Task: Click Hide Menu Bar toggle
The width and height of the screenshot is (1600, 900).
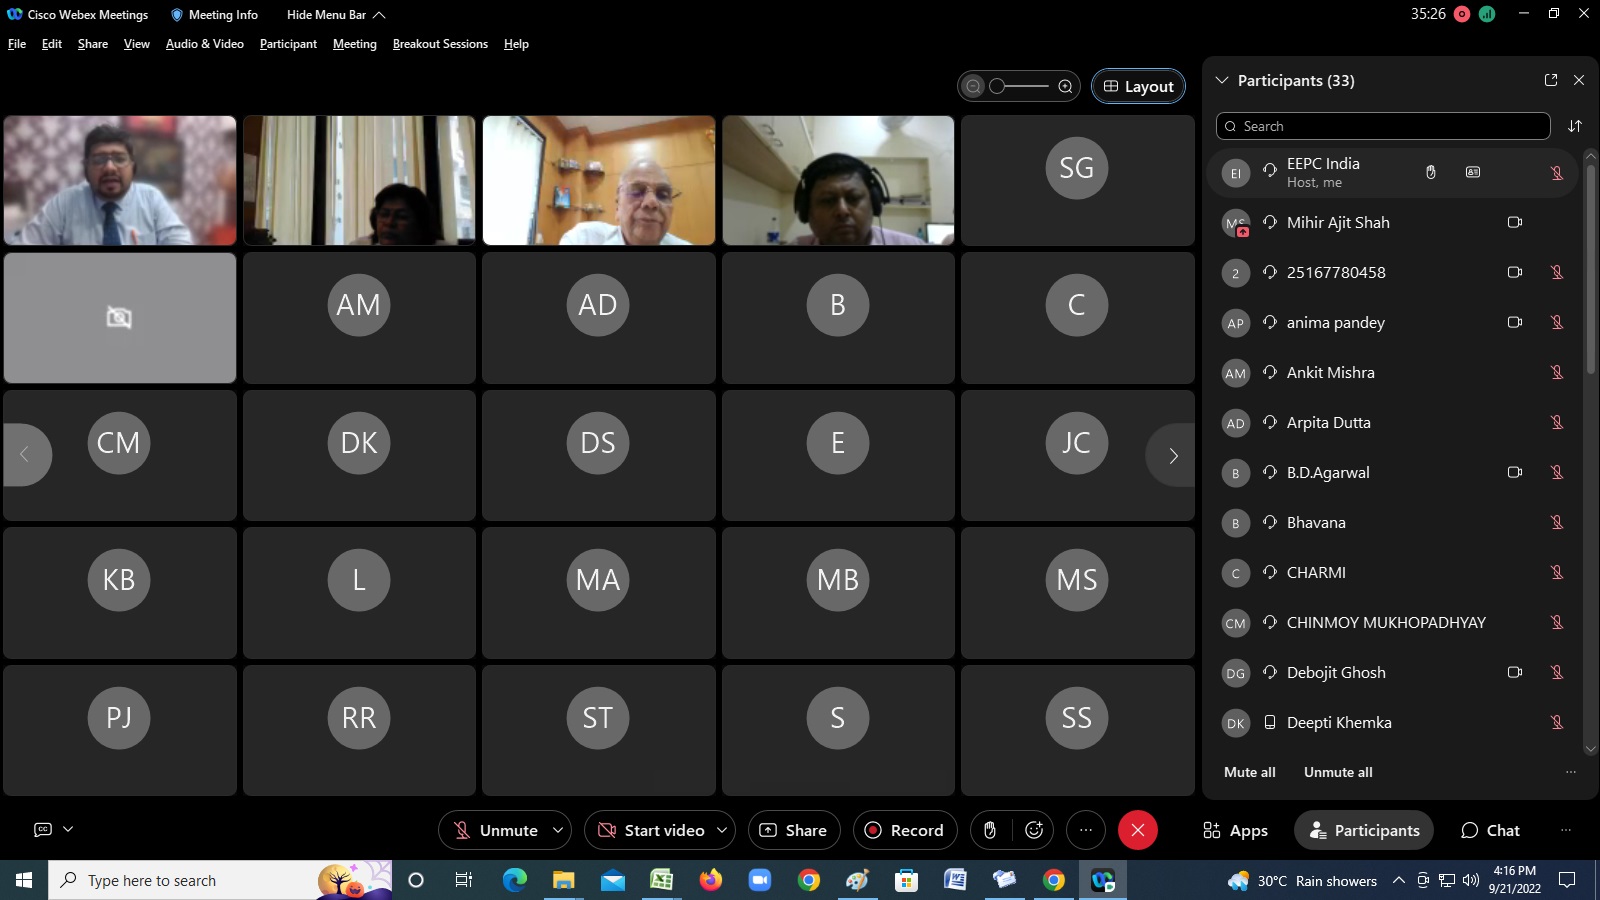Action: [x=336, y=14]
